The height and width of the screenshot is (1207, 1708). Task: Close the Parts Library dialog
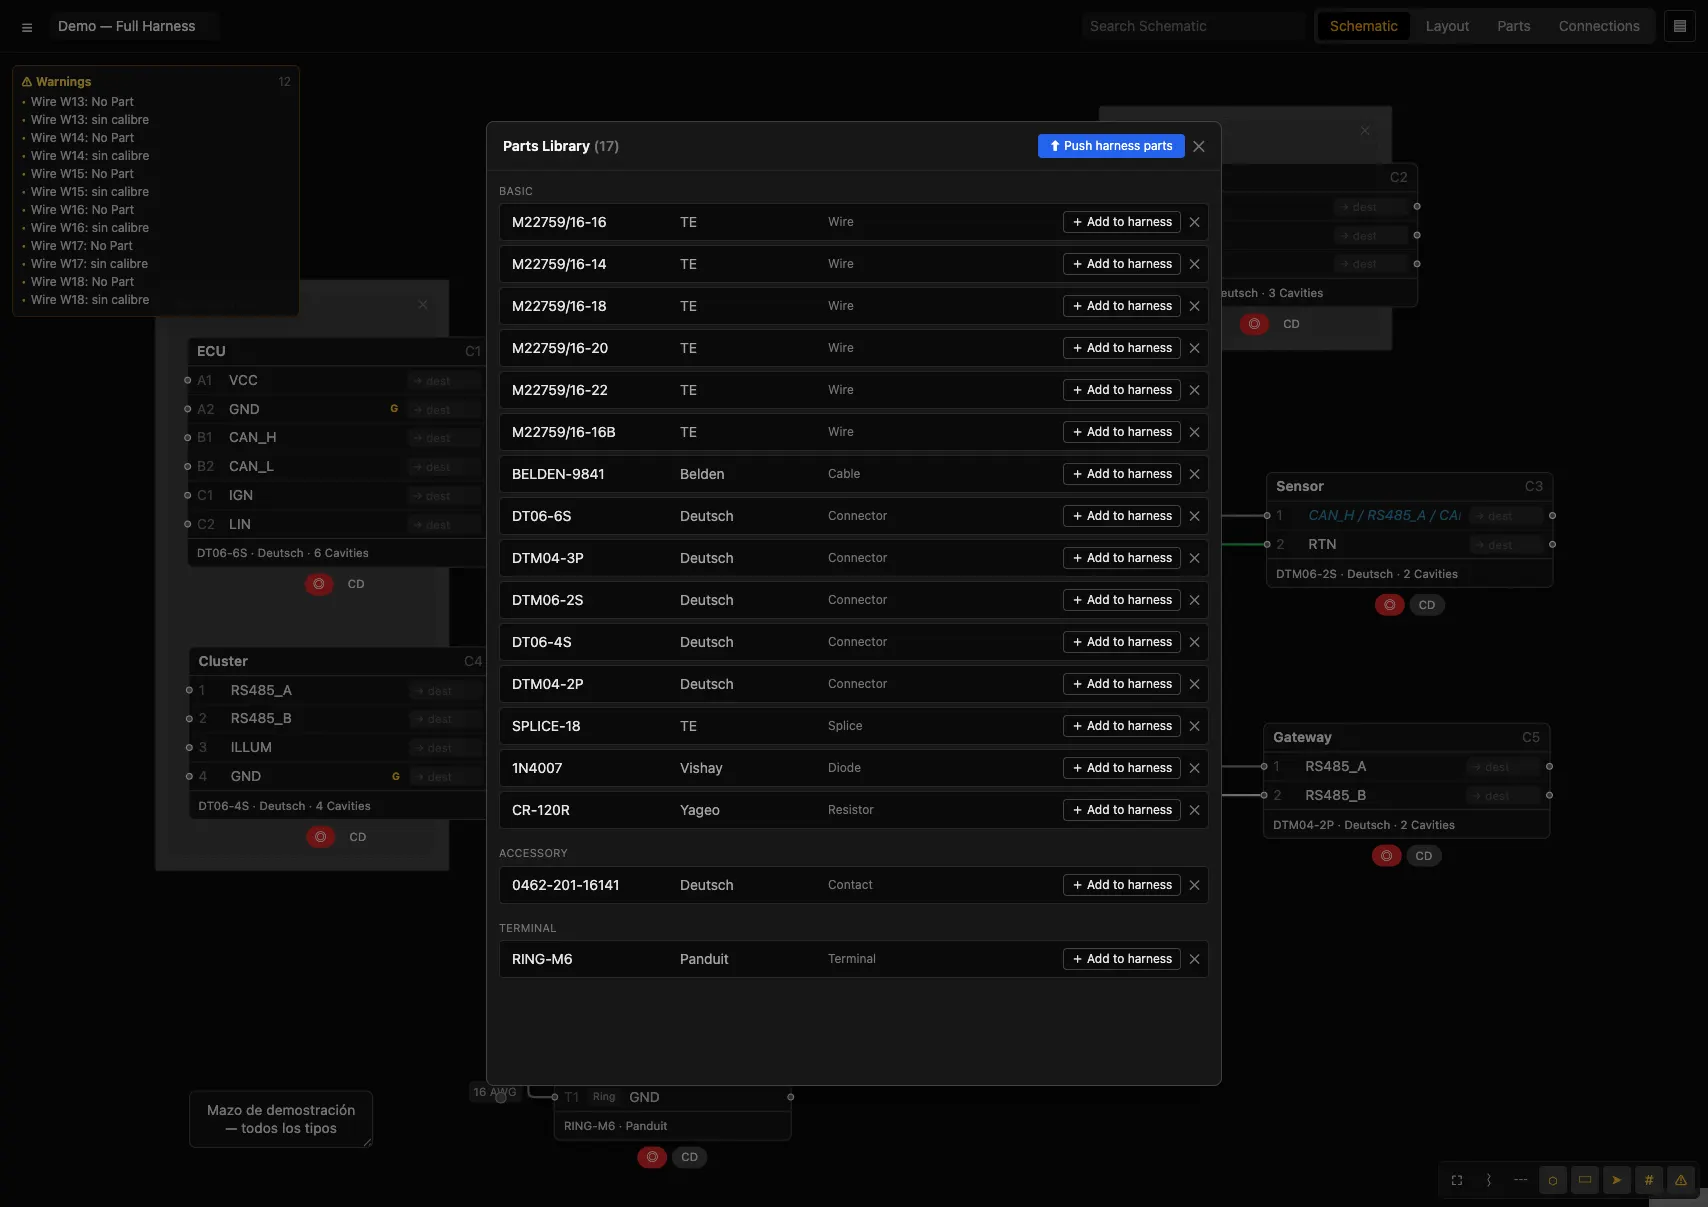(1199, 146)
